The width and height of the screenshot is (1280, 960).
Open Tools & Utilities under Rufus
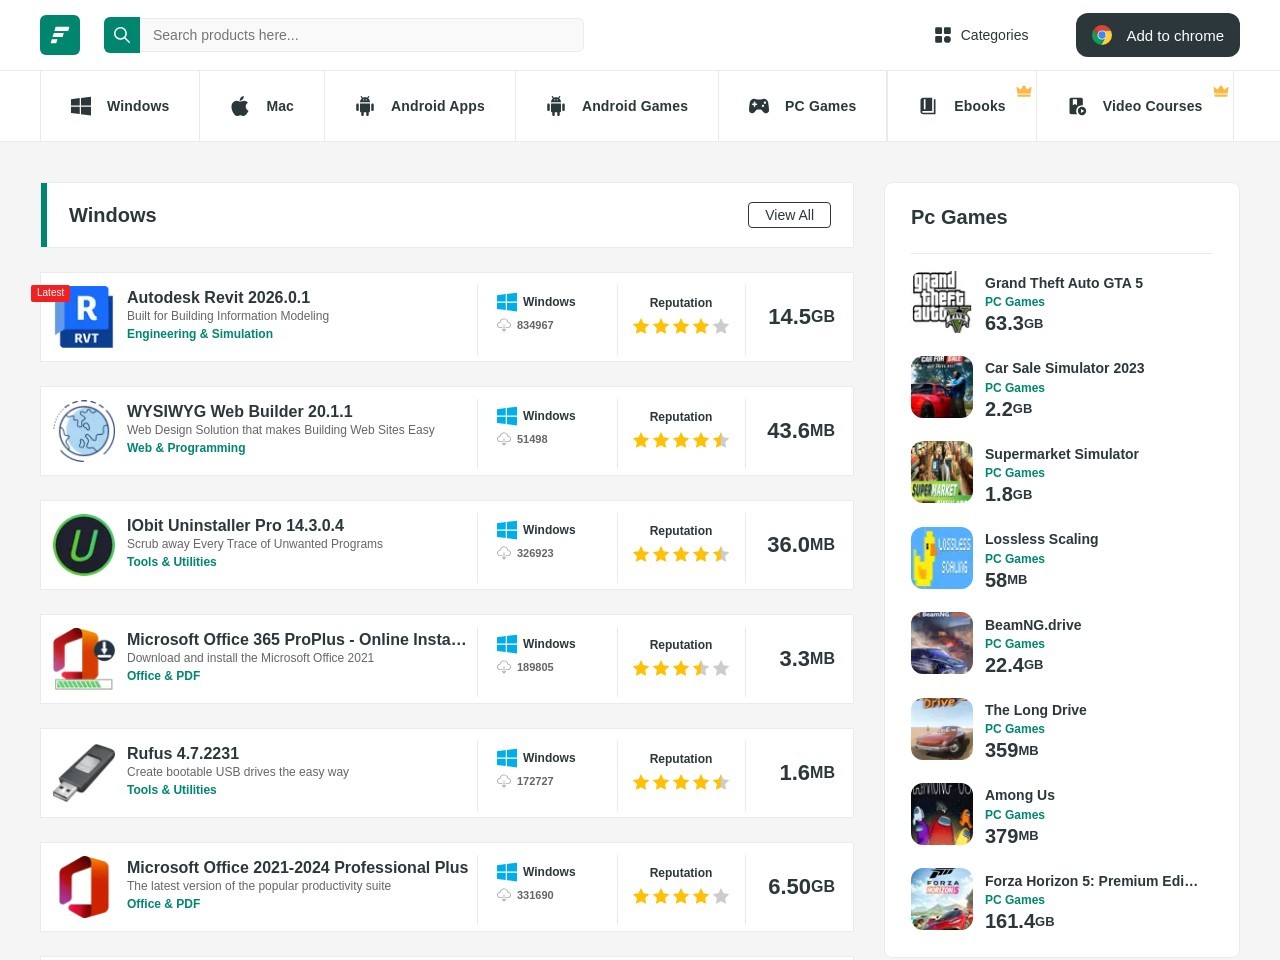tap(172, 790)
